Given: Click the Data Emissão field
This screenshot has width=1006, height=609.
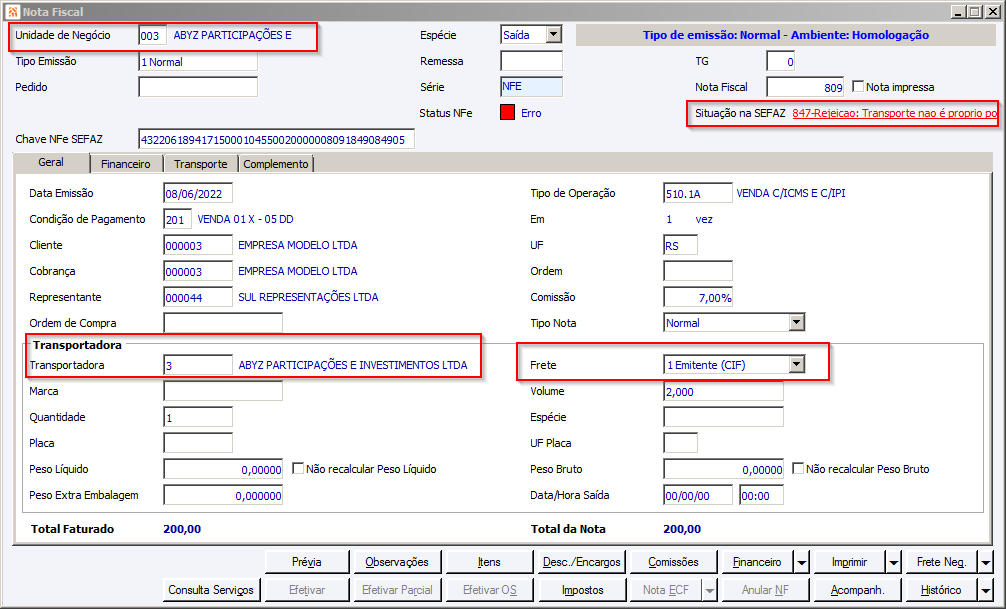Looking at the screenshot, I should 198,193.
